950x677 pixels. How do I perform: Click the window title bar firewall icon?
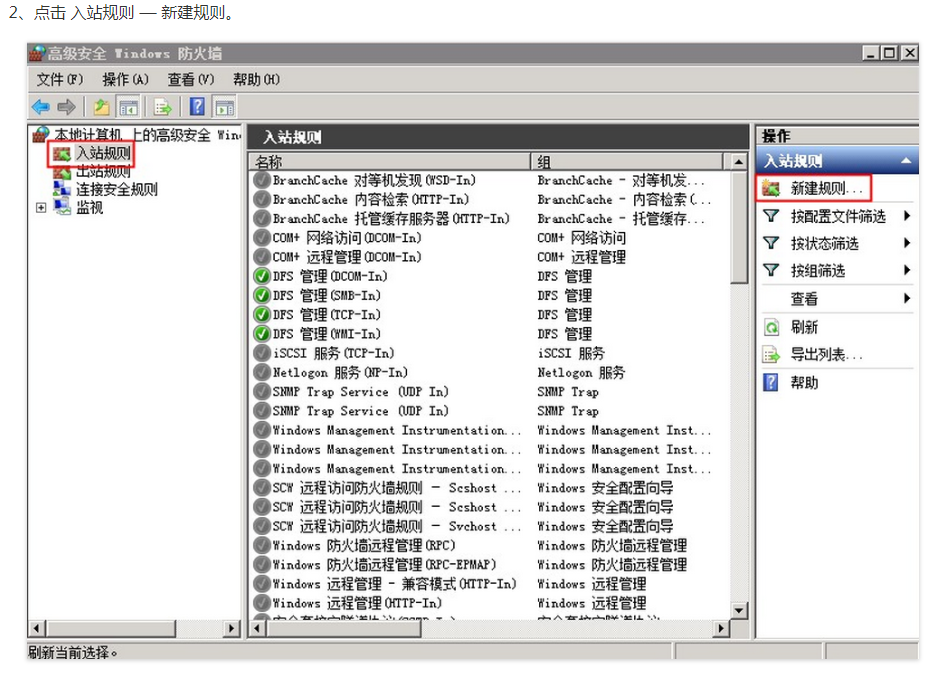coord(38,53)
